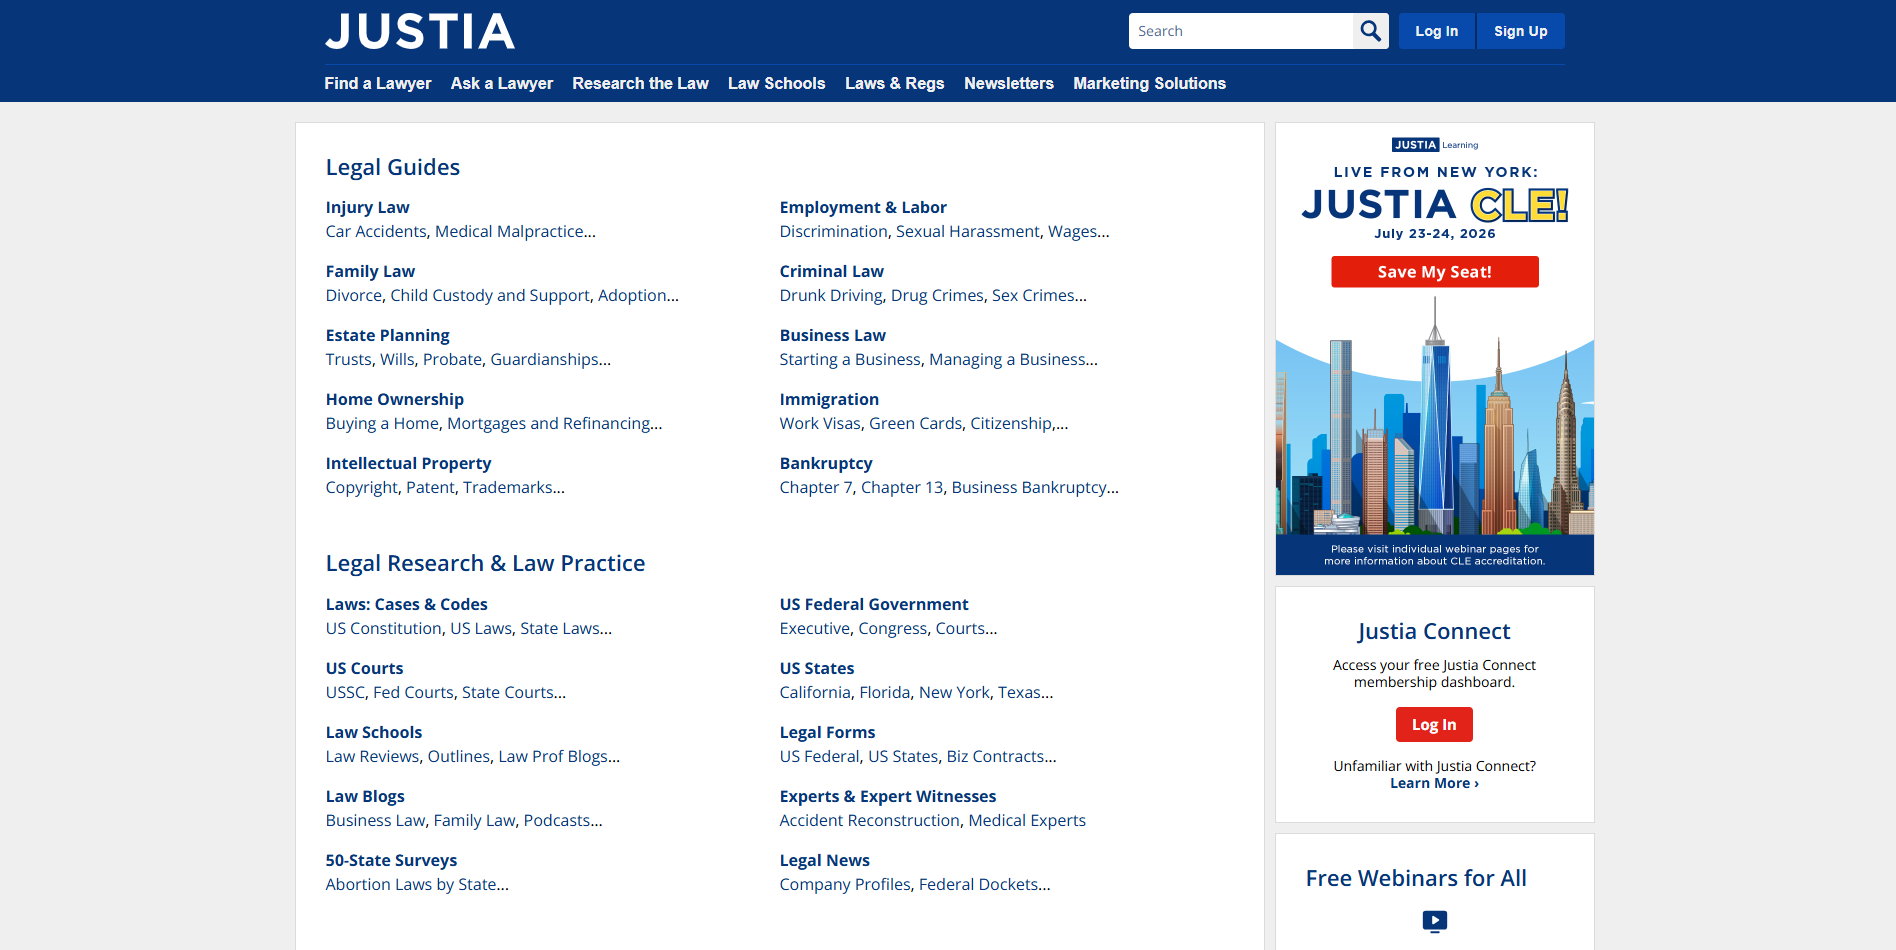Open Ask a Lawyer menu

(502, 83)
